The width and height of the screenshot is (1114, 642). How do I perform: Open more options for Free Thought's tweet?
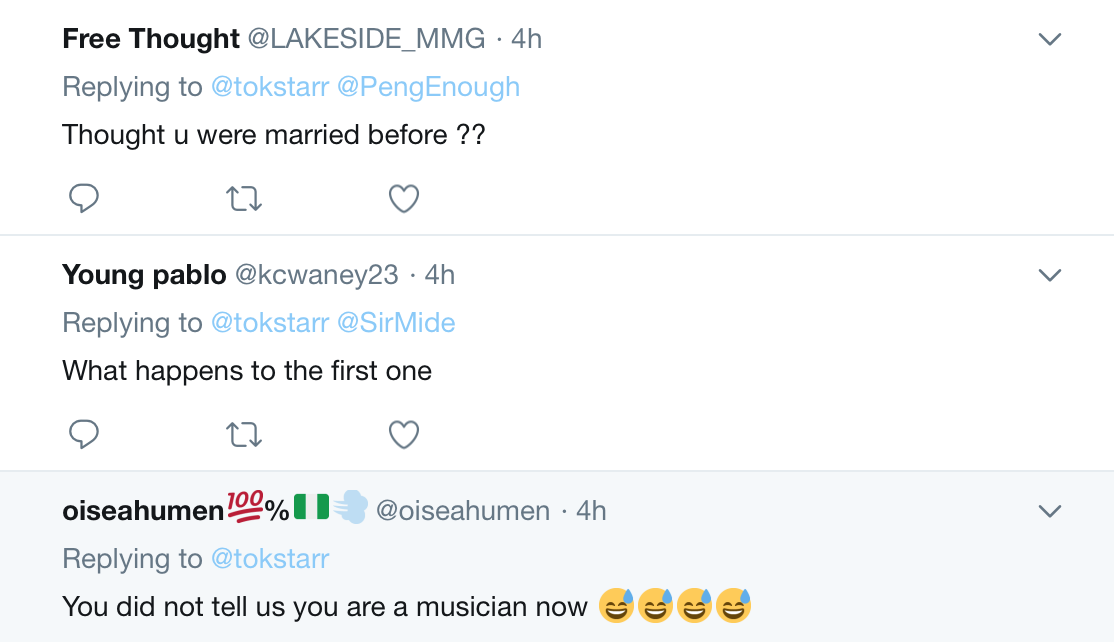point(1049,40)
